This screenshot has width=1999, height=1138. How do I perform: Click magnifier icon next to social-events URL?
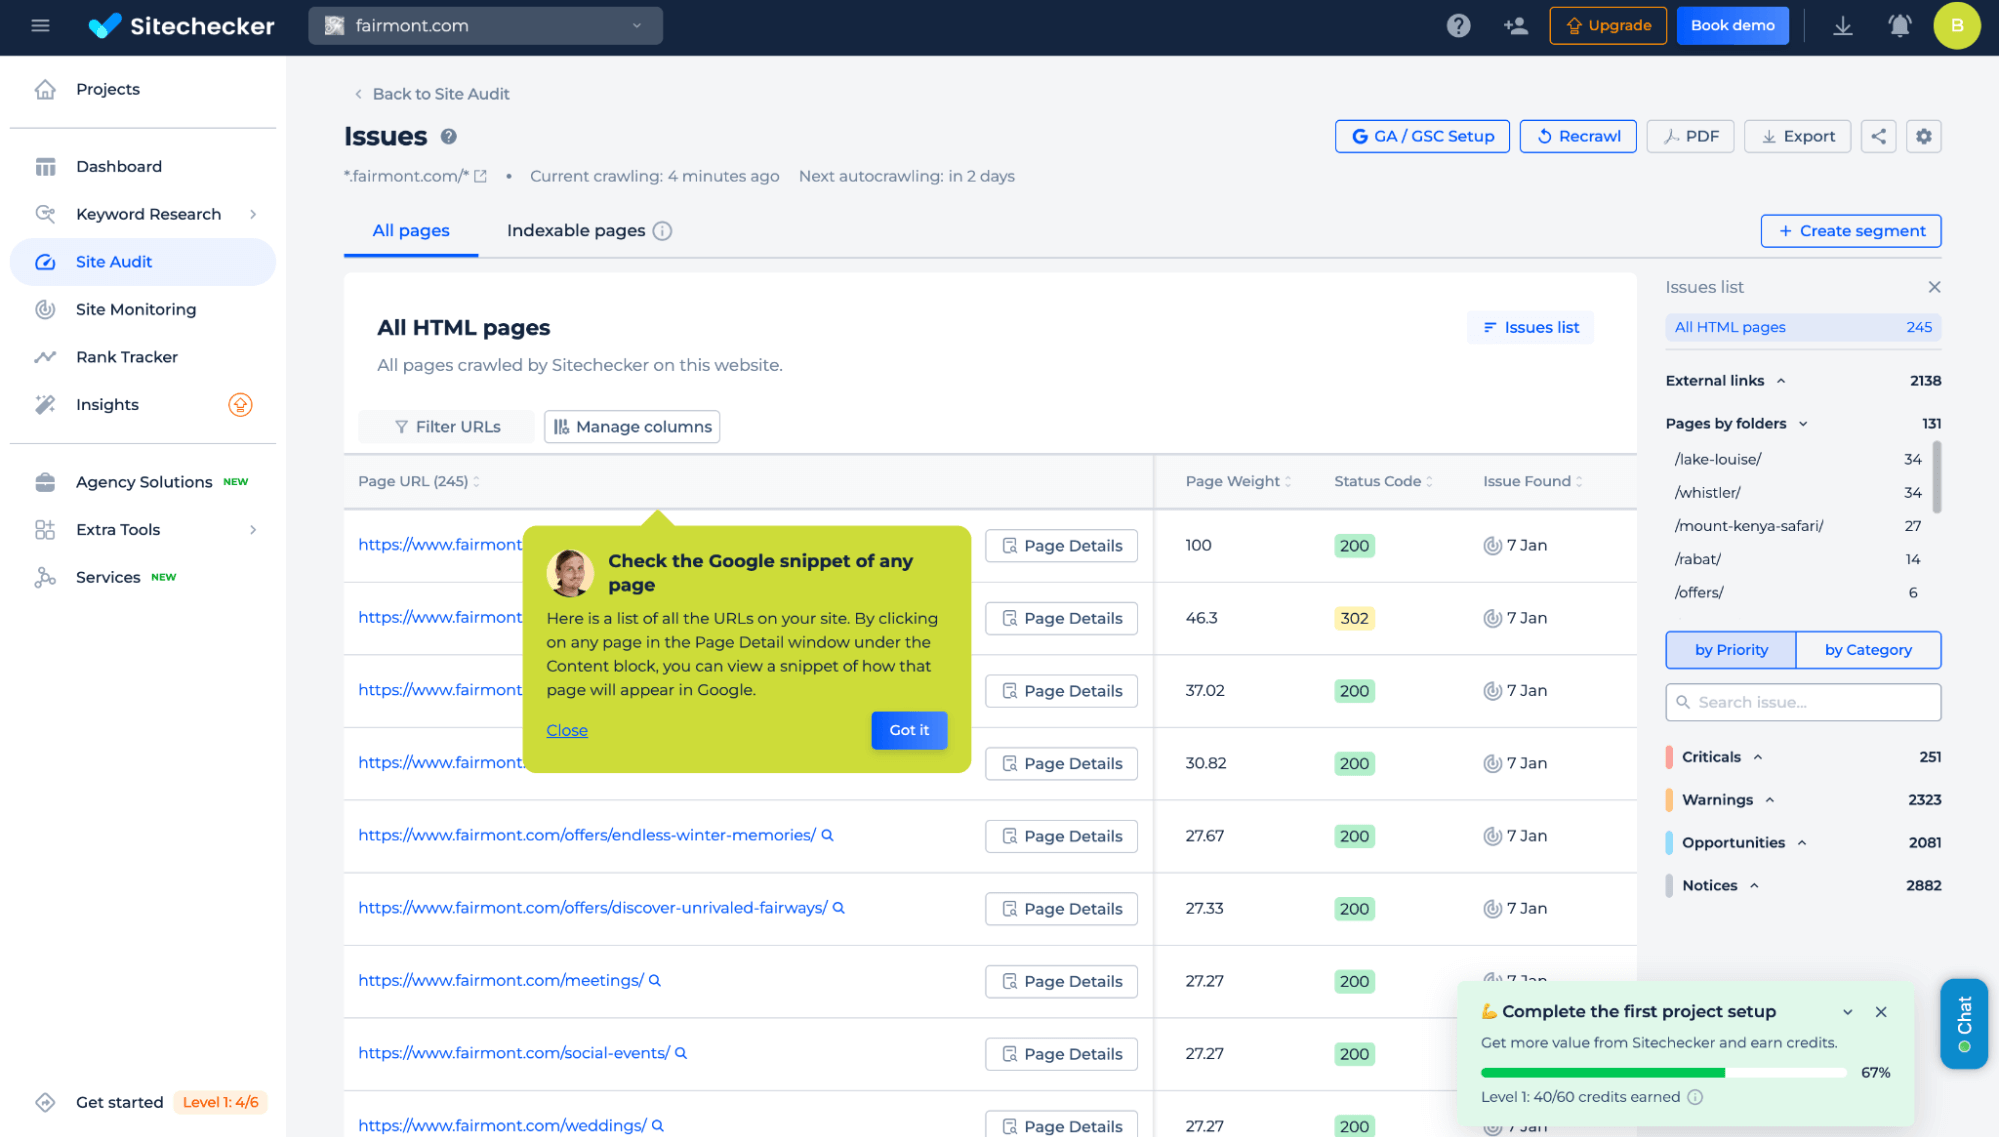coord(681,1053)
